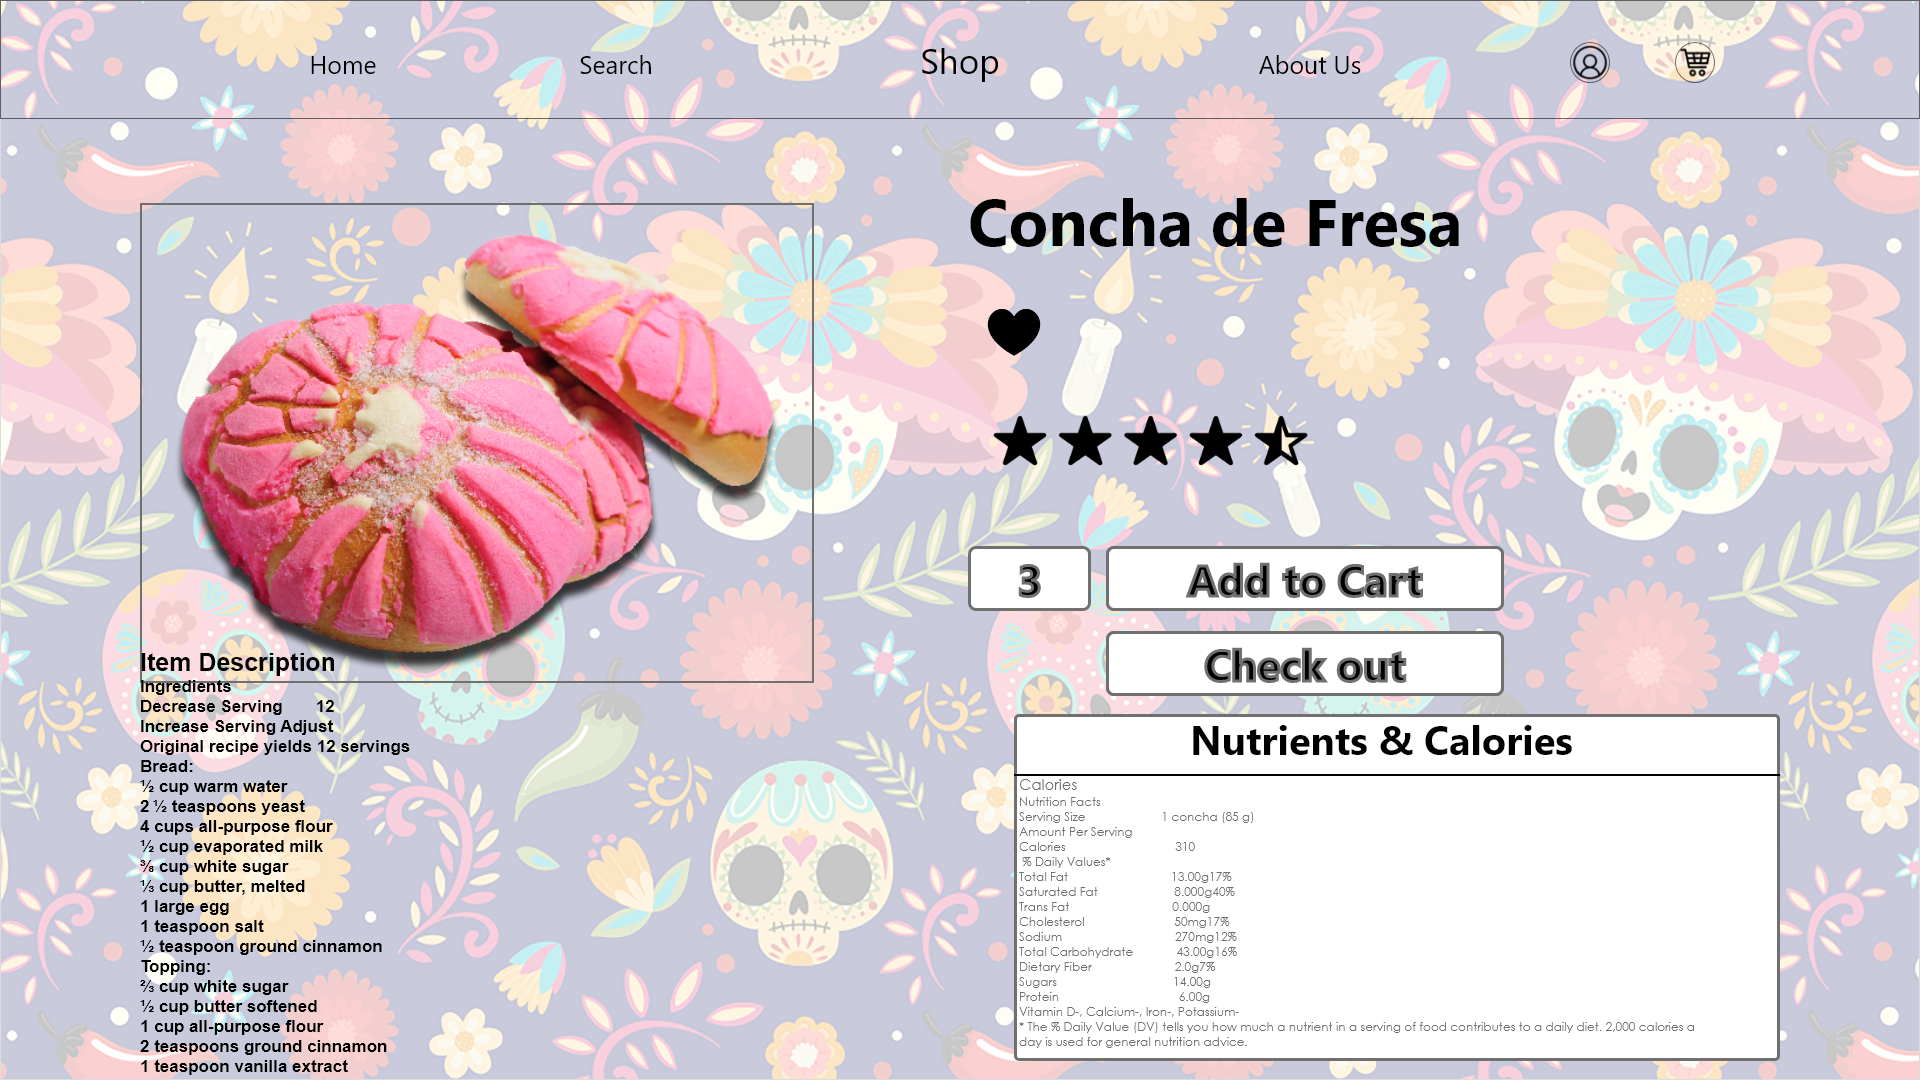The width and height of the screenshot is (1920, 1080).
Task: Go to the Home menu item
Action: [x=343, y=65]
